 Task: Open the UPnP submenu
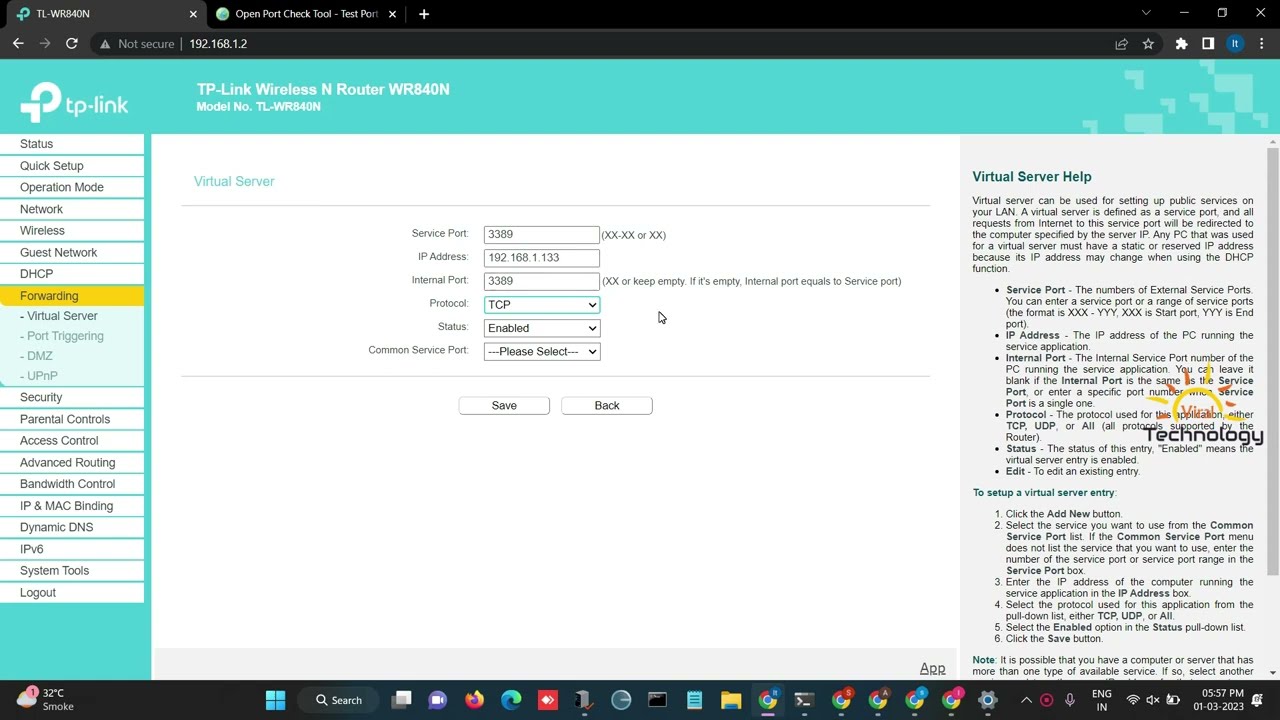[x=41, y=376]
